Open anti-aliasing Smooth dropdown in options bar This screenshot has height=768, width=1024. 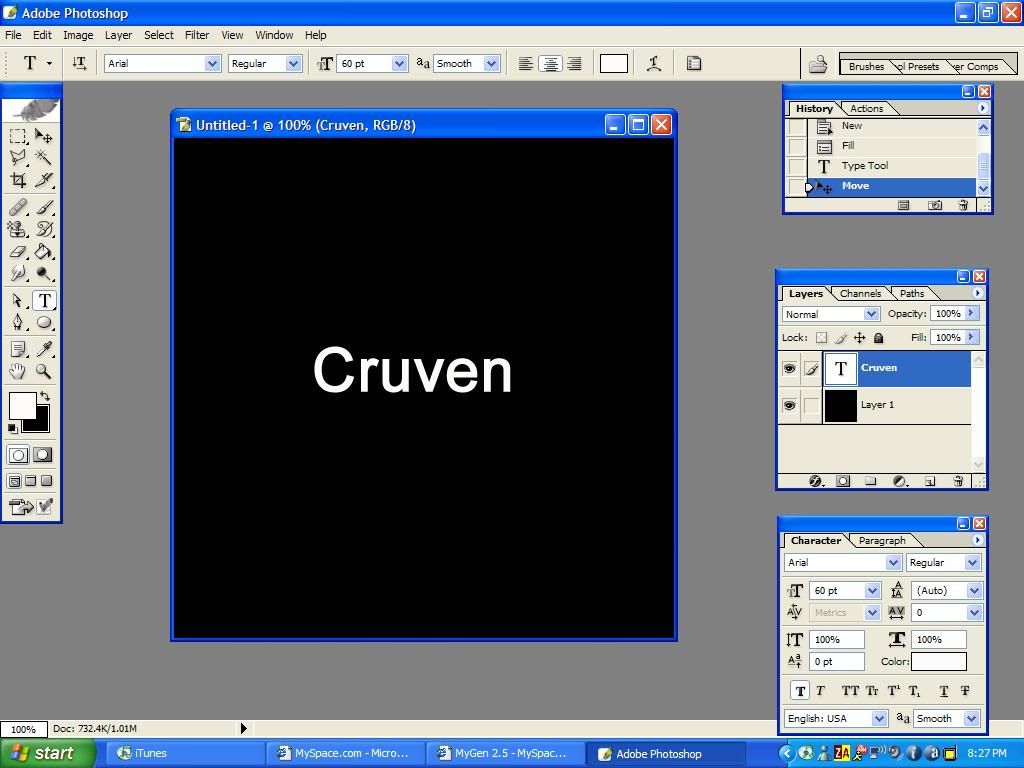coord(492,63)
